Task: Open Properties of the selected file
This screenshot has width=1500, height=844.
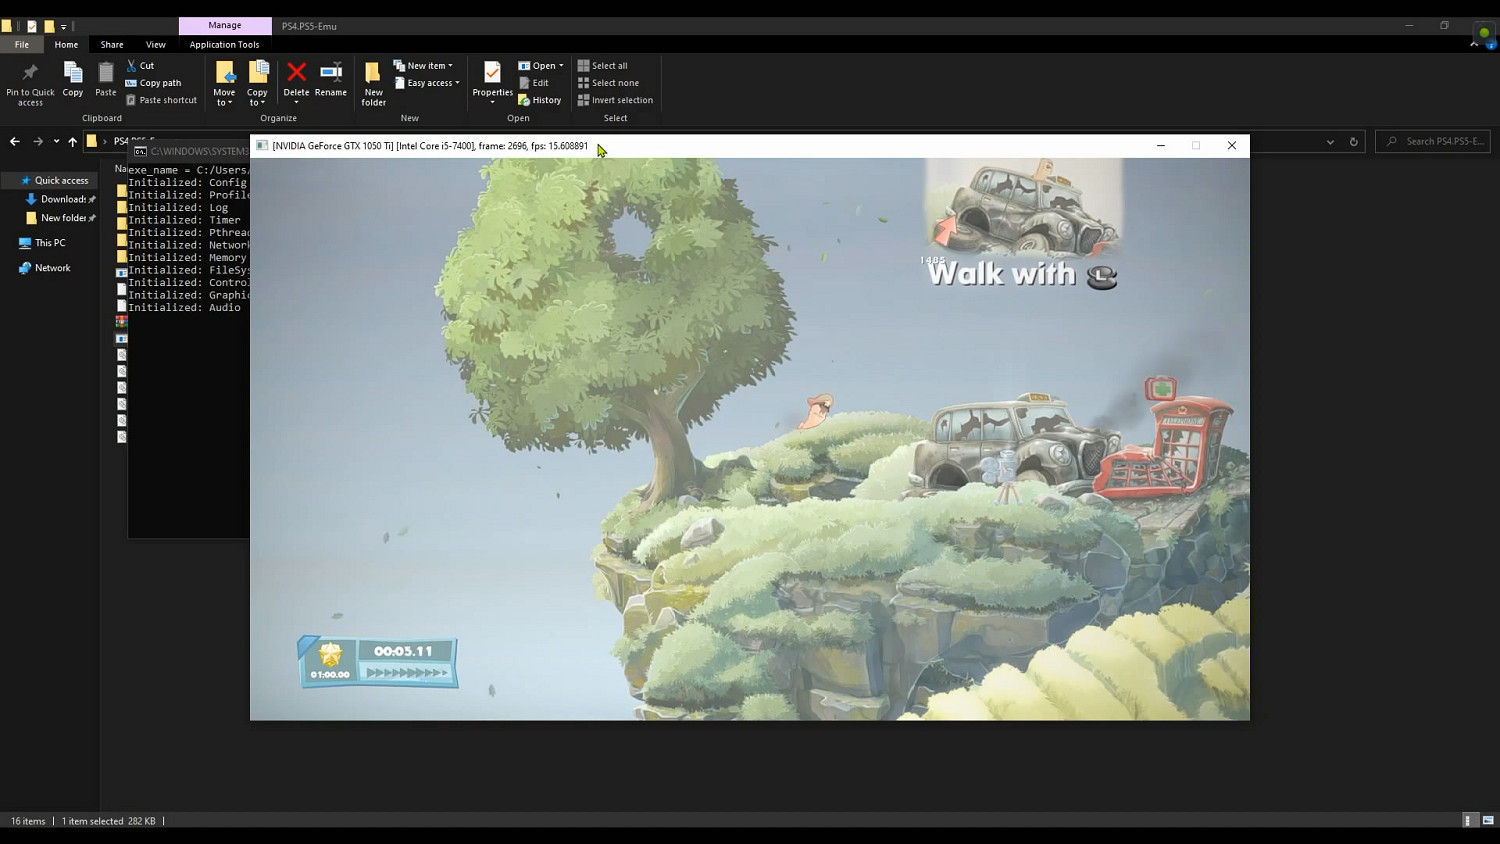Action: tap(492, 74)
